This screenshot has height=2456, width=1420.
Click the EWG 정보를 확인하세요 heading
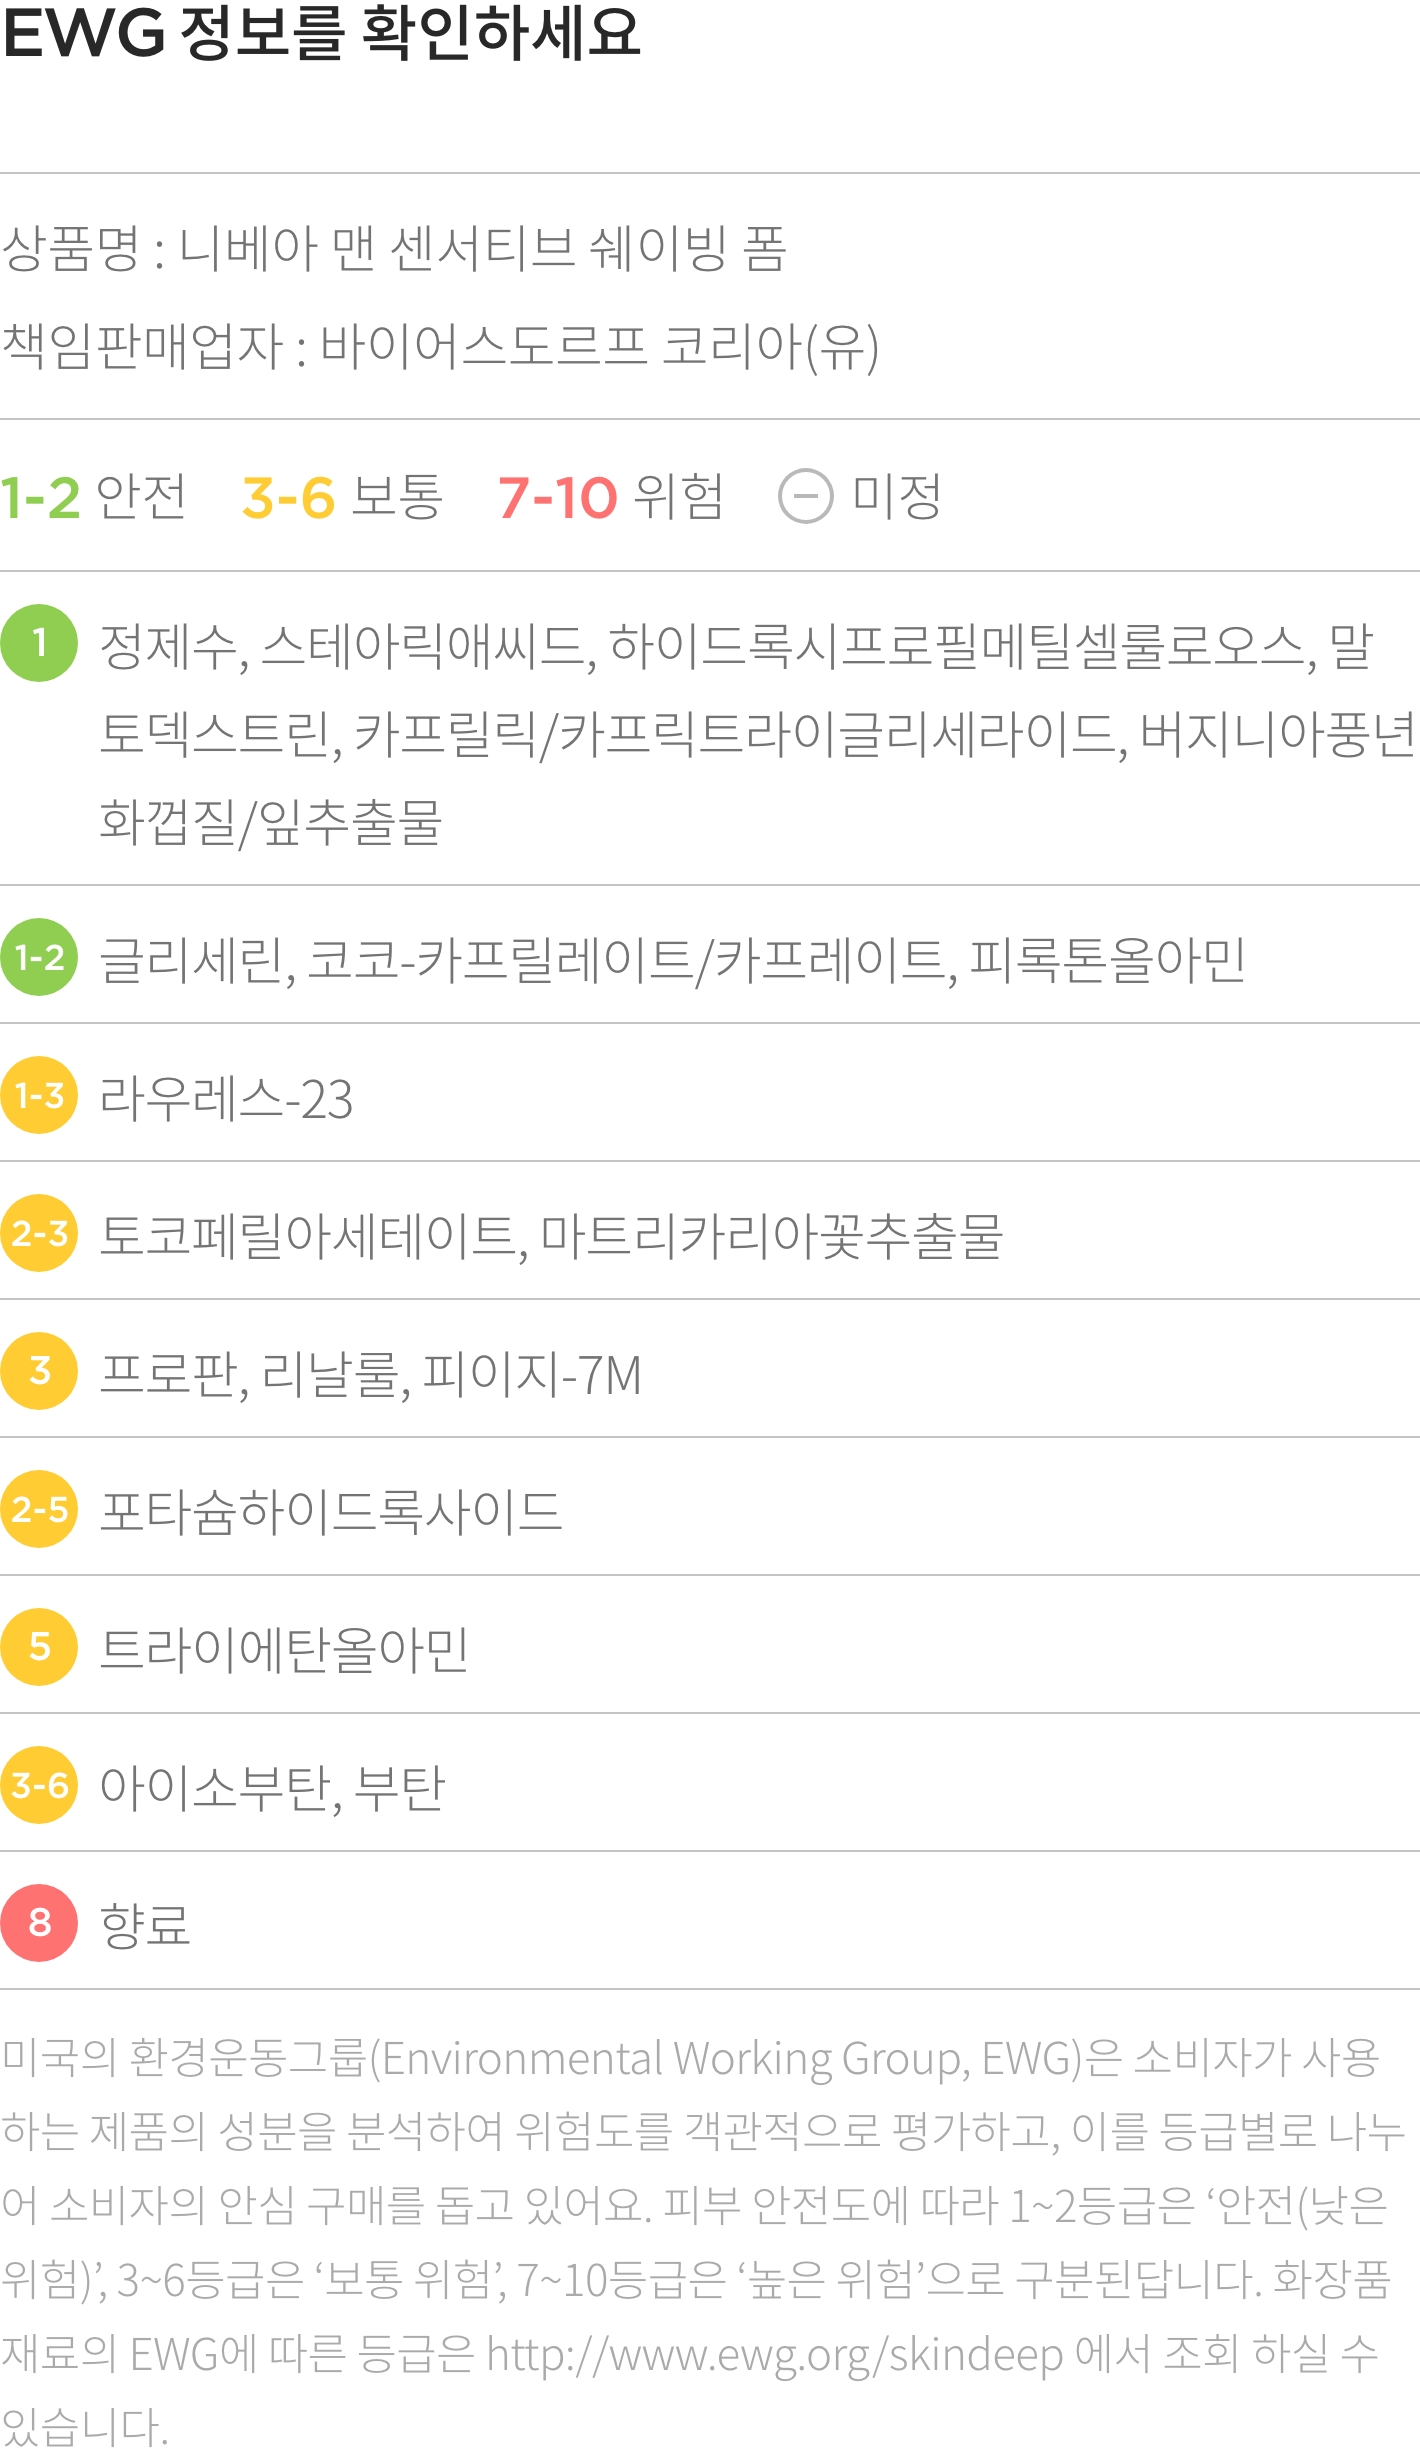click(x=321, y=33)
